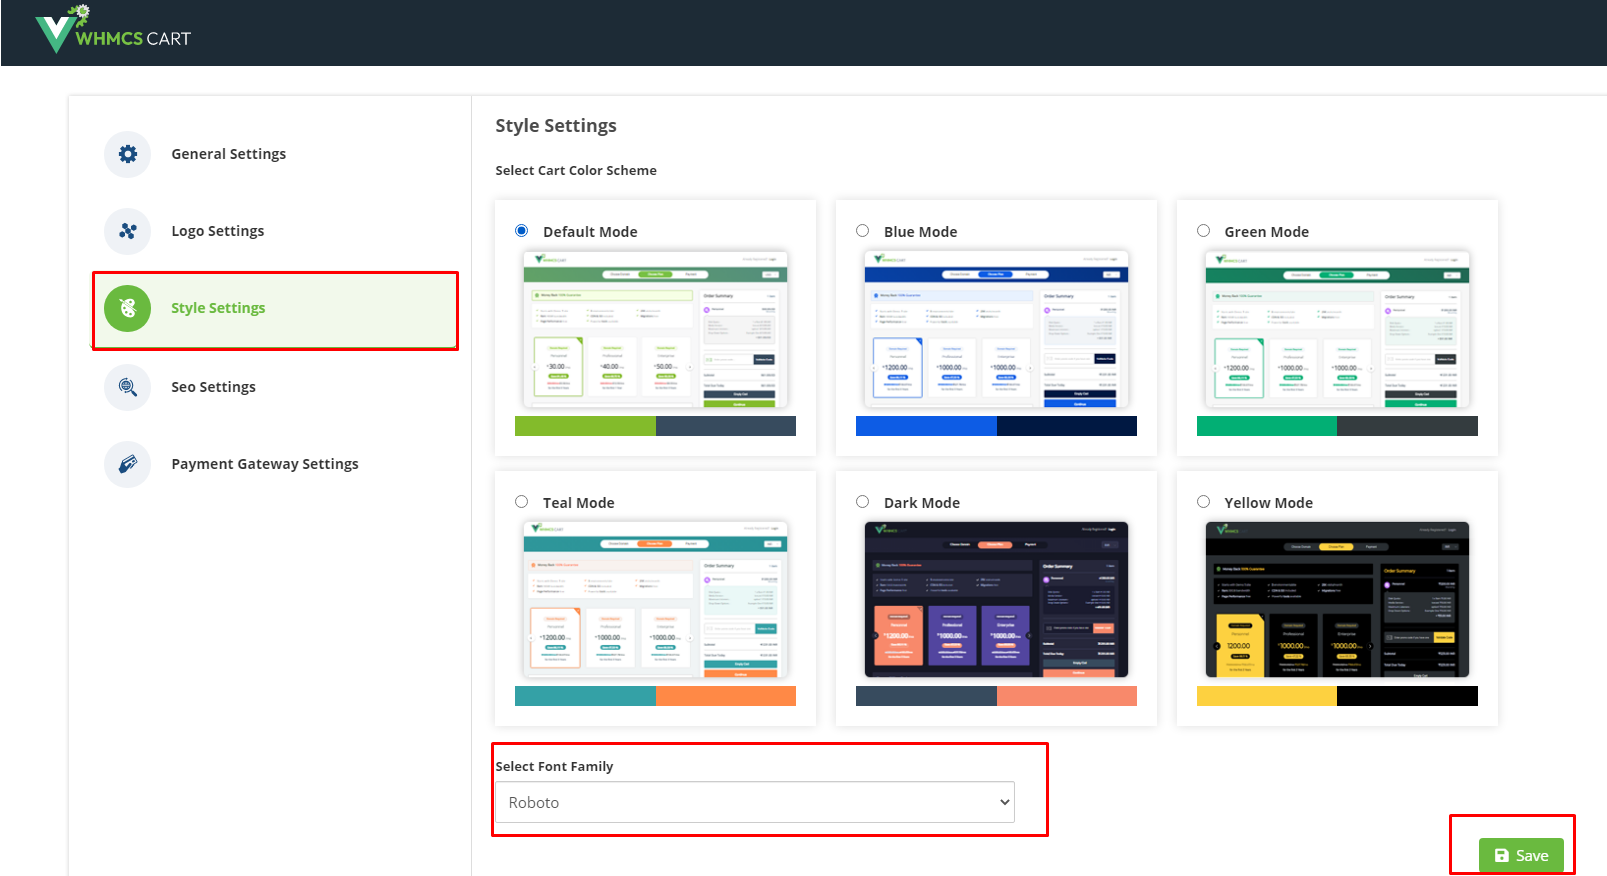
Task: Choose the Green Mode radio option
Action: coord(1204,231)
